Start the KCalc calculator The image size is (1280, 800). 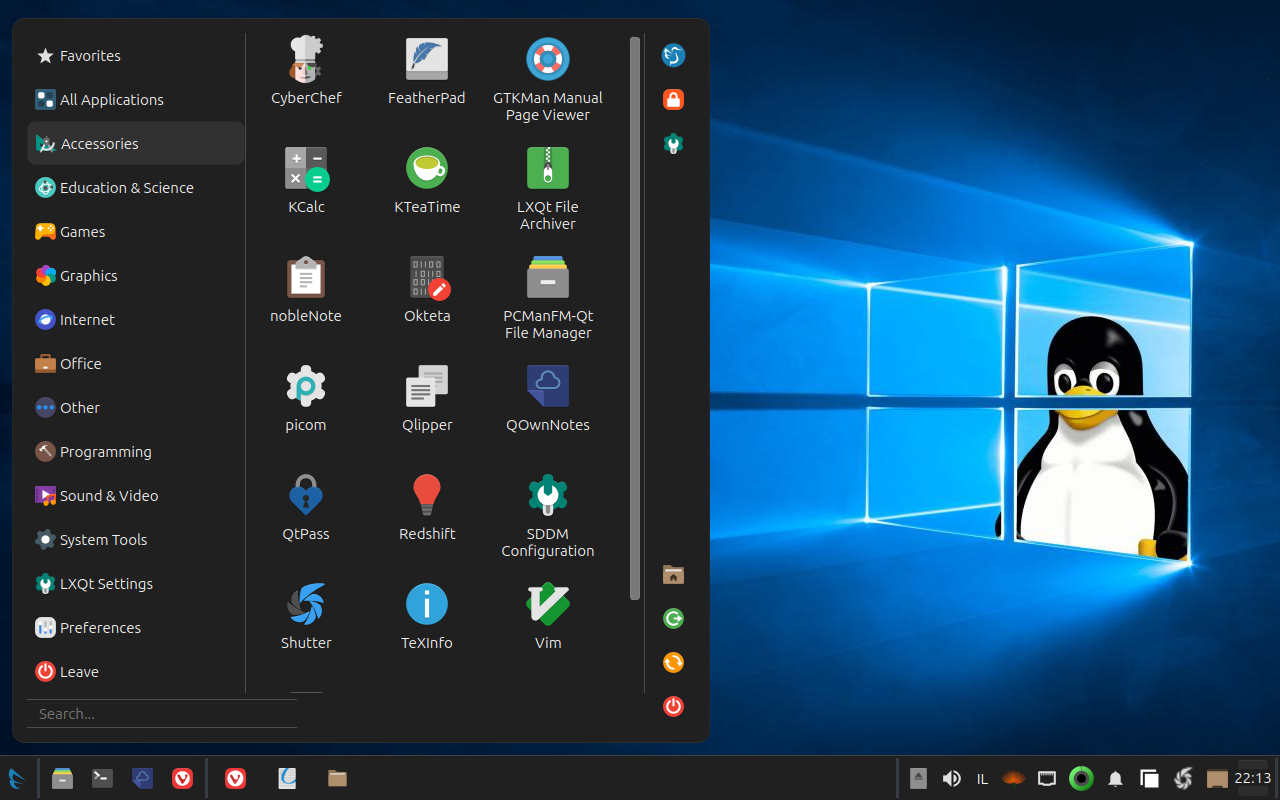(x=306, y=178)
